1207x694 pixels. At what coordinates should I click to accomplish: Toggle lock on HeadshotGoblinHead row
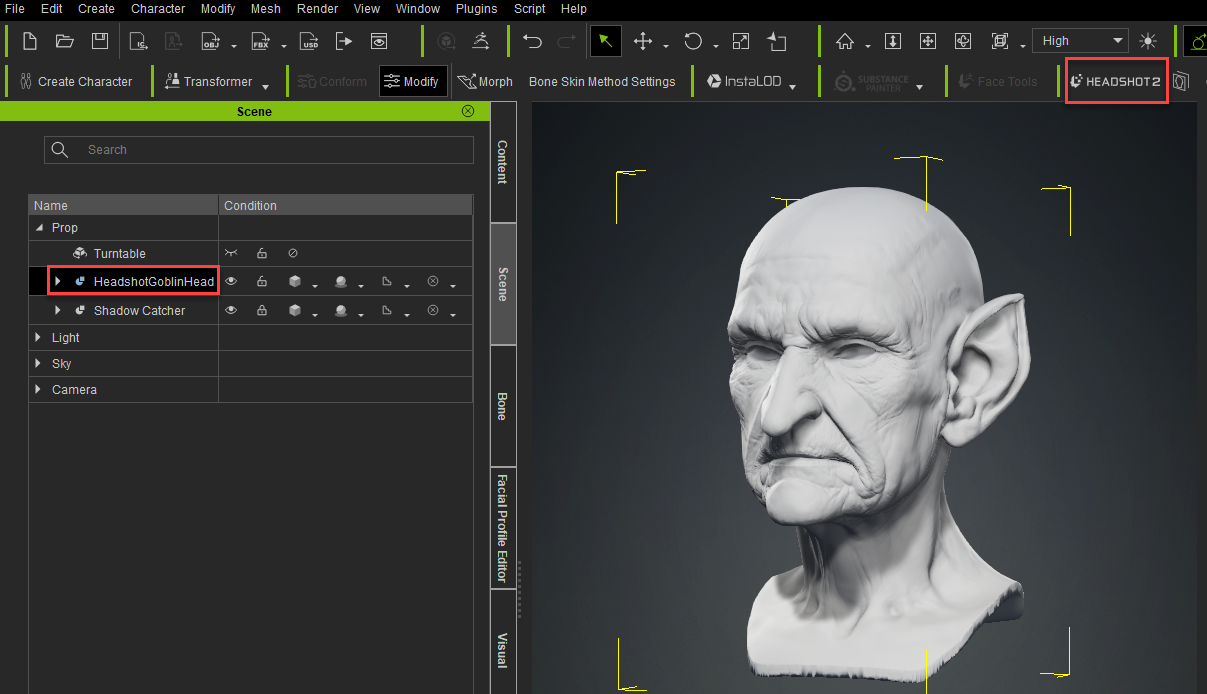pos(262,282)
